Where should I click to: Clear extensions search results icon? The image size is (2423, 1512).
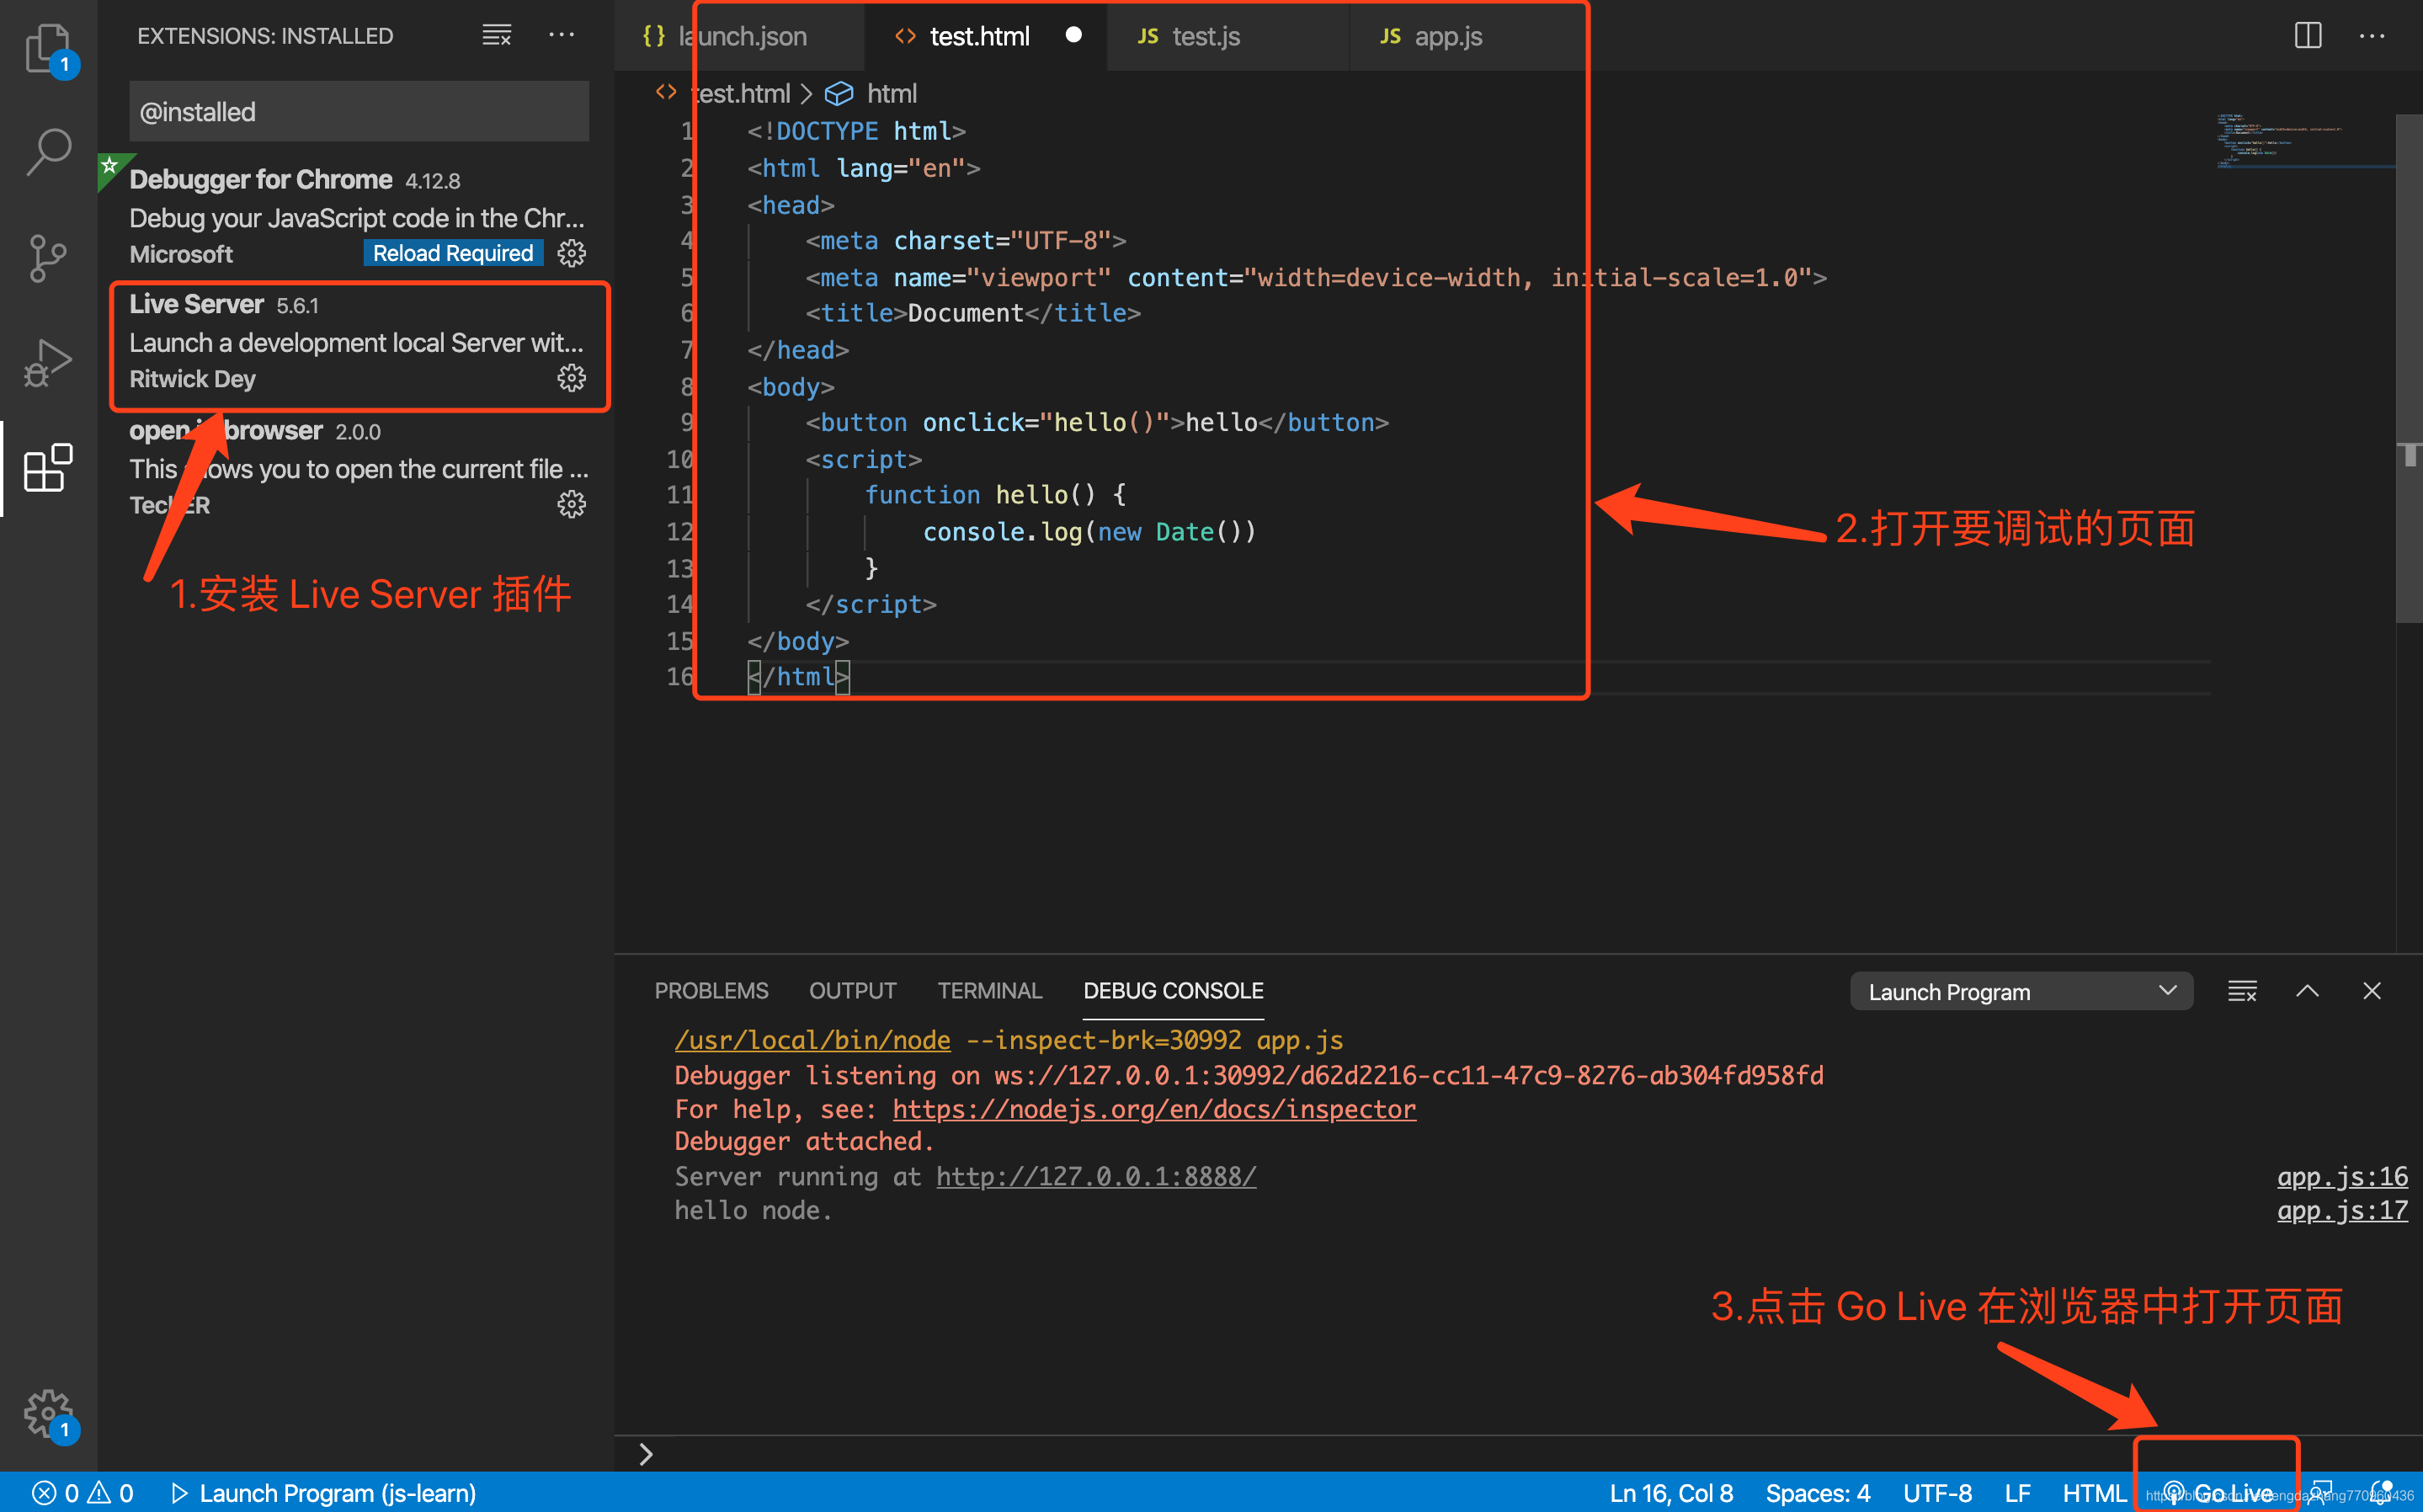click(x=497, y=35)
